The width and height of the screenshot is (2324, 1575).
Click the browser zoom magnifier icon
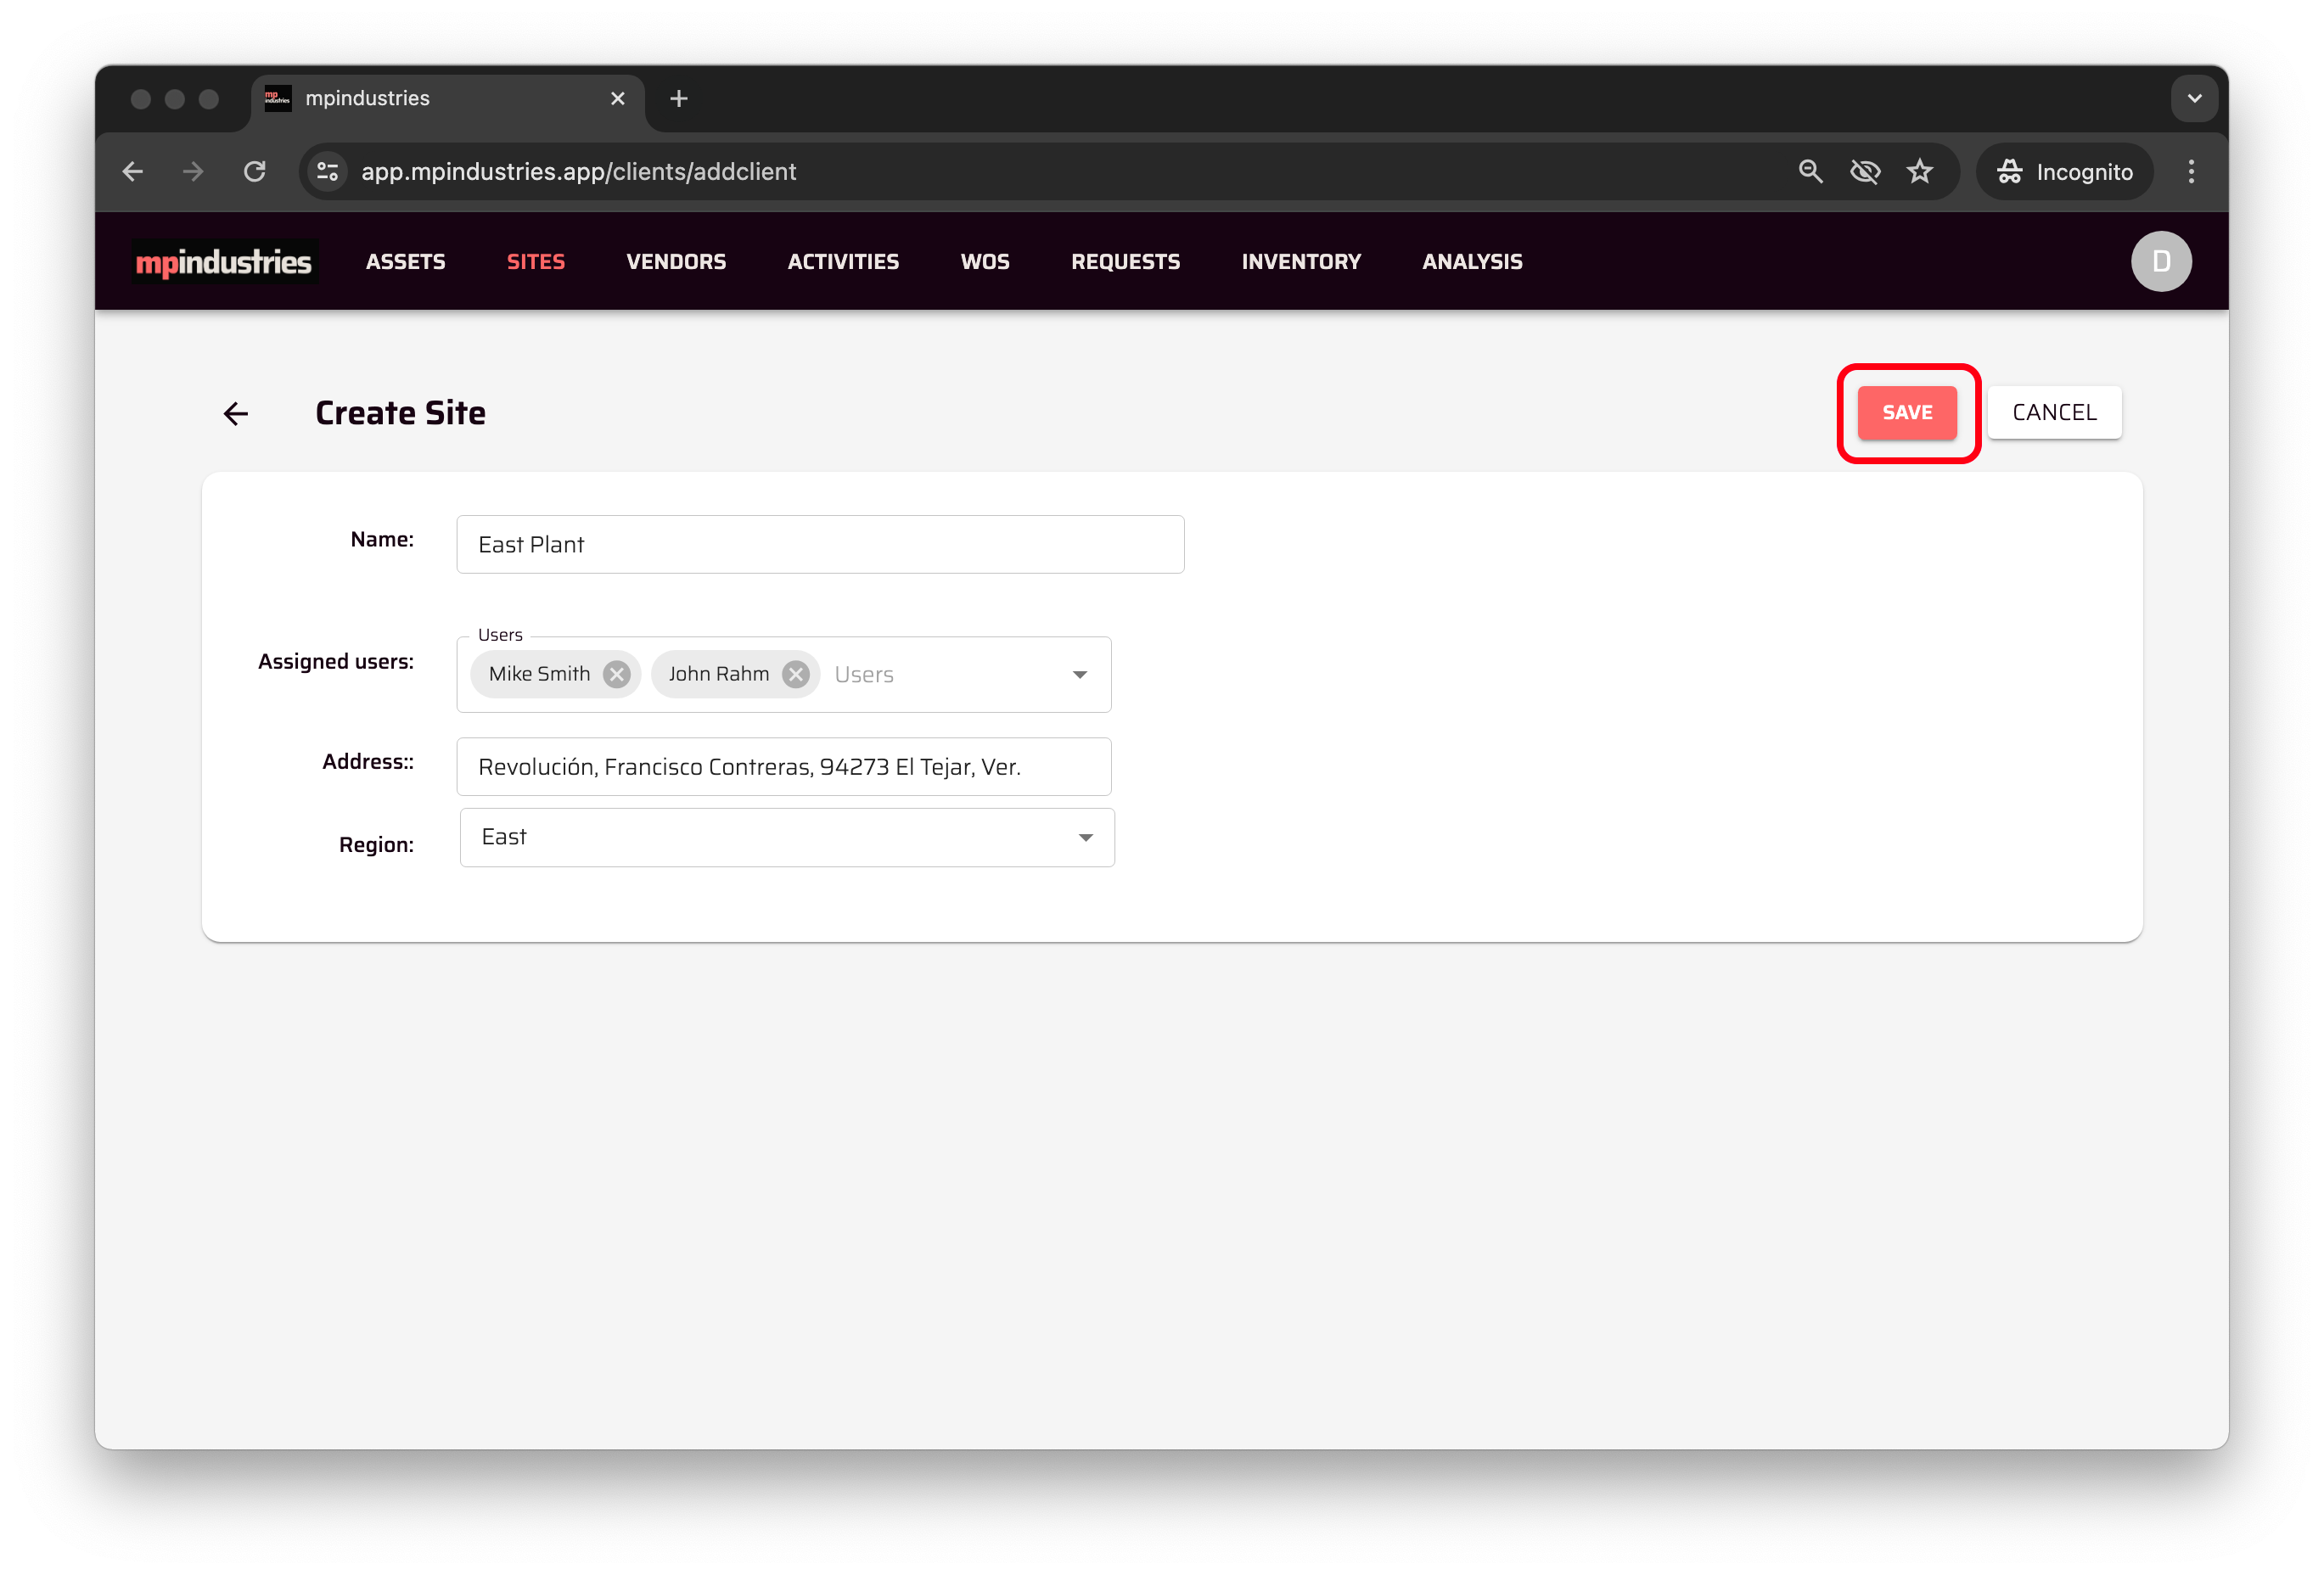tap(1810, 172)
